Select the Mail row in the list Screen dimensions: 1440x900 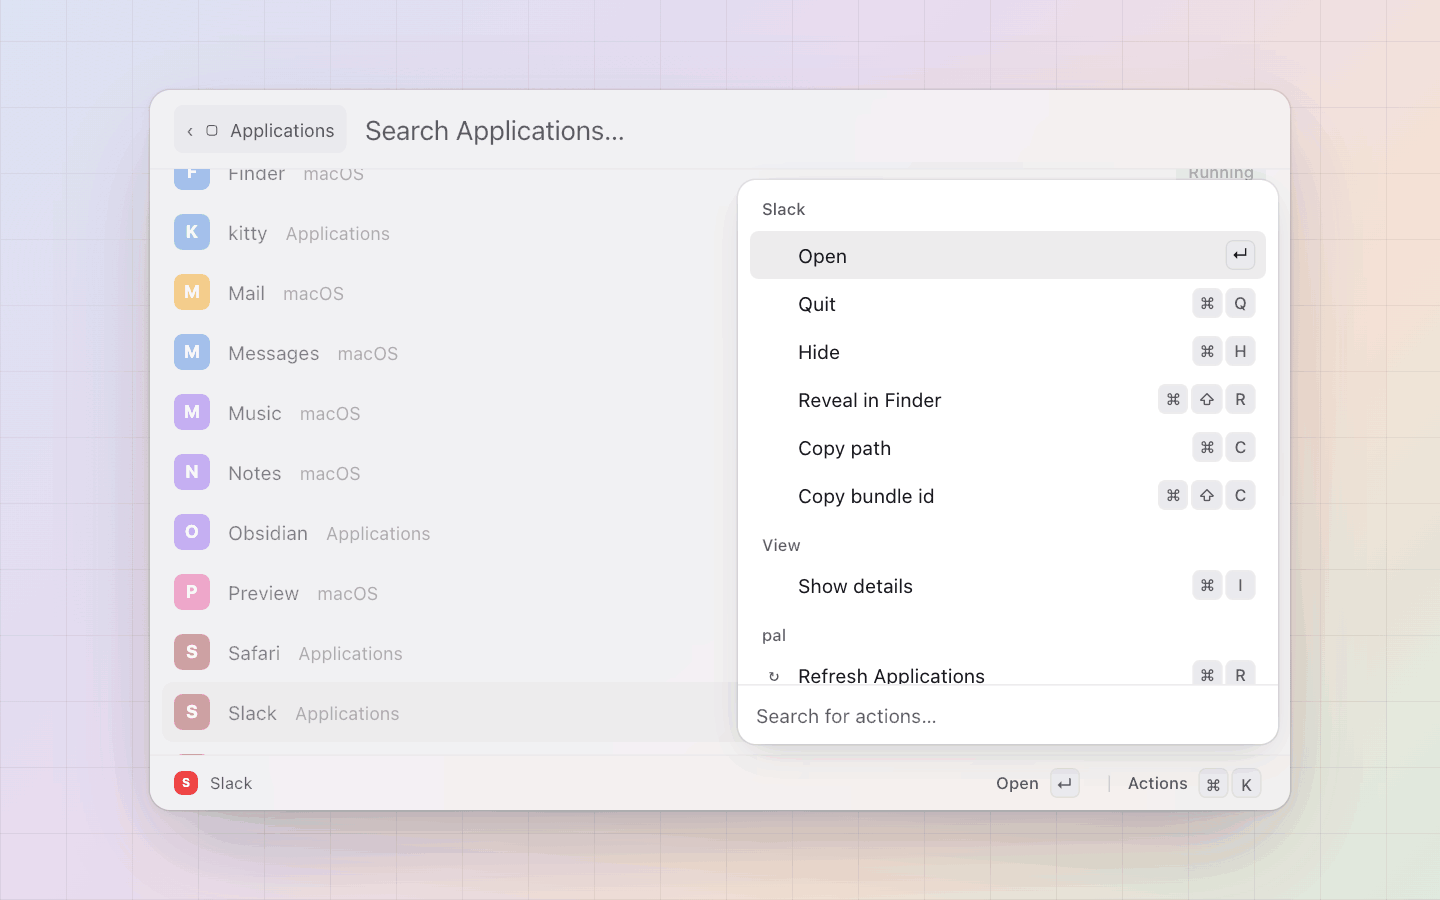[x=450, y=292]
